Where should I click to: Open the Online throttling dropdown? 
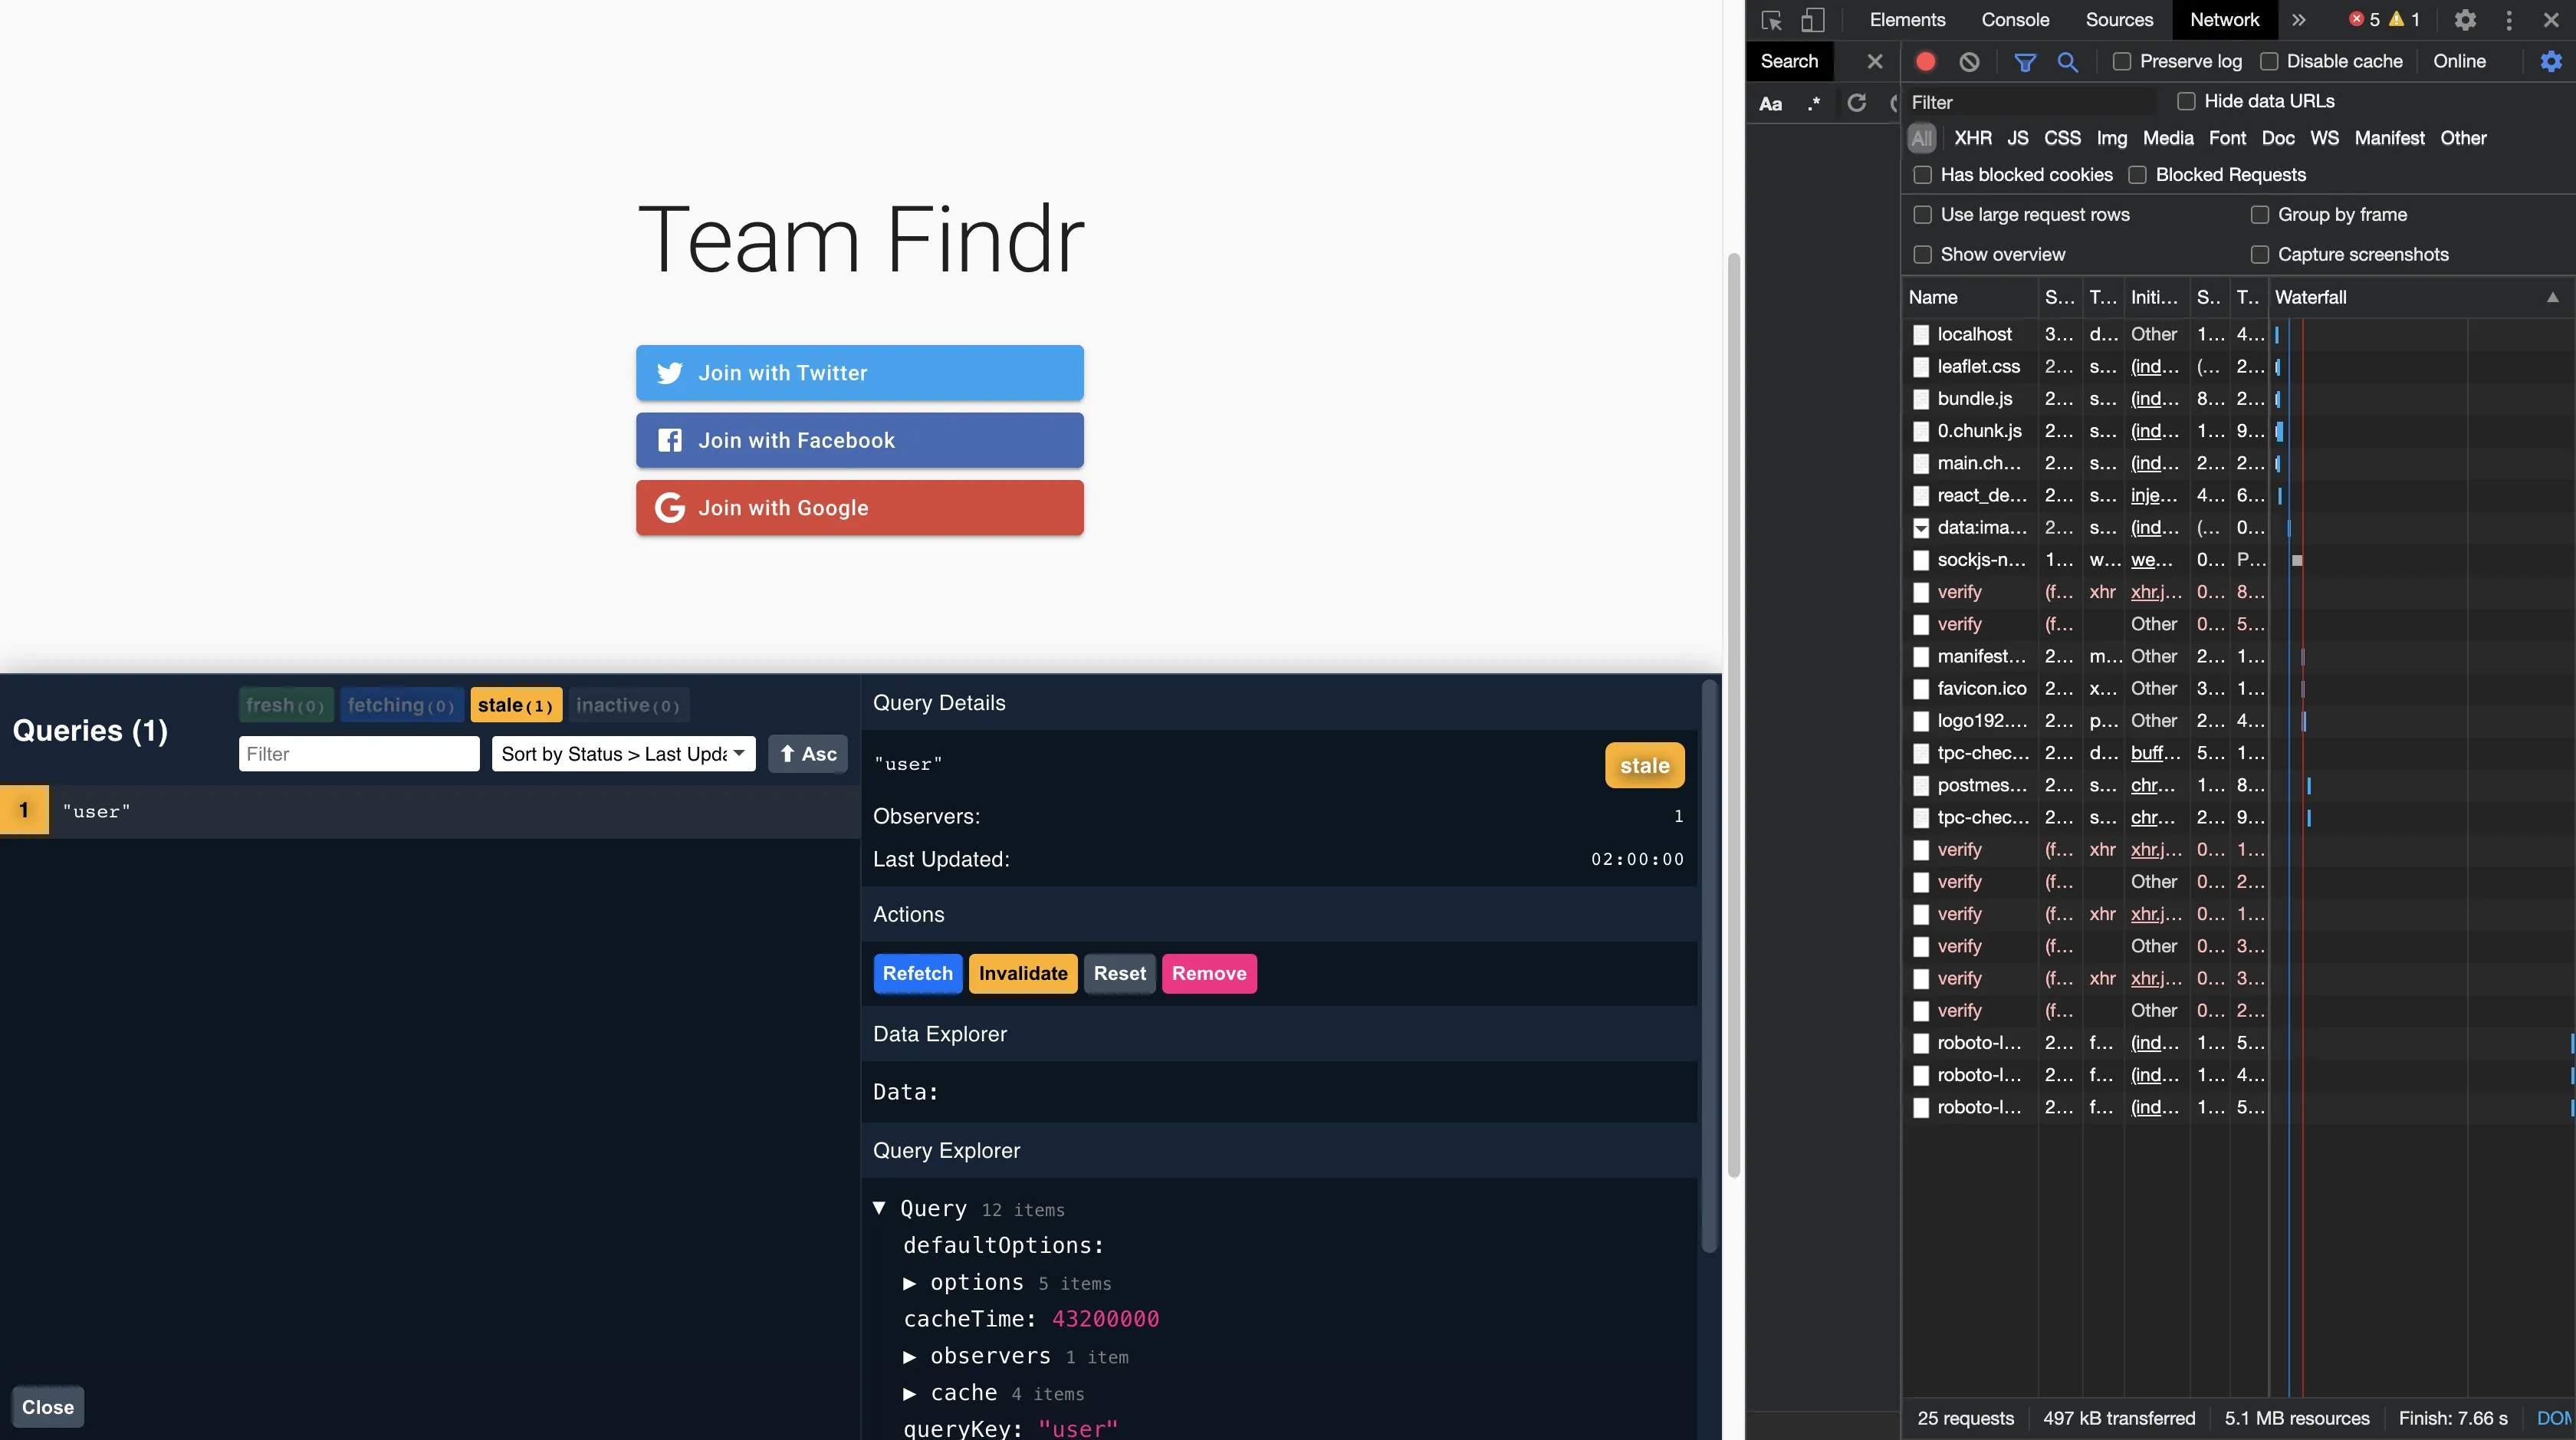[x=2459, y=62]
